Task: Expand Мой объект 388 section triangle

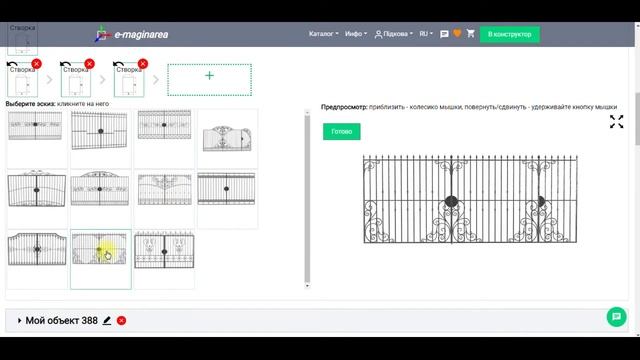Action: click(19, 321)
